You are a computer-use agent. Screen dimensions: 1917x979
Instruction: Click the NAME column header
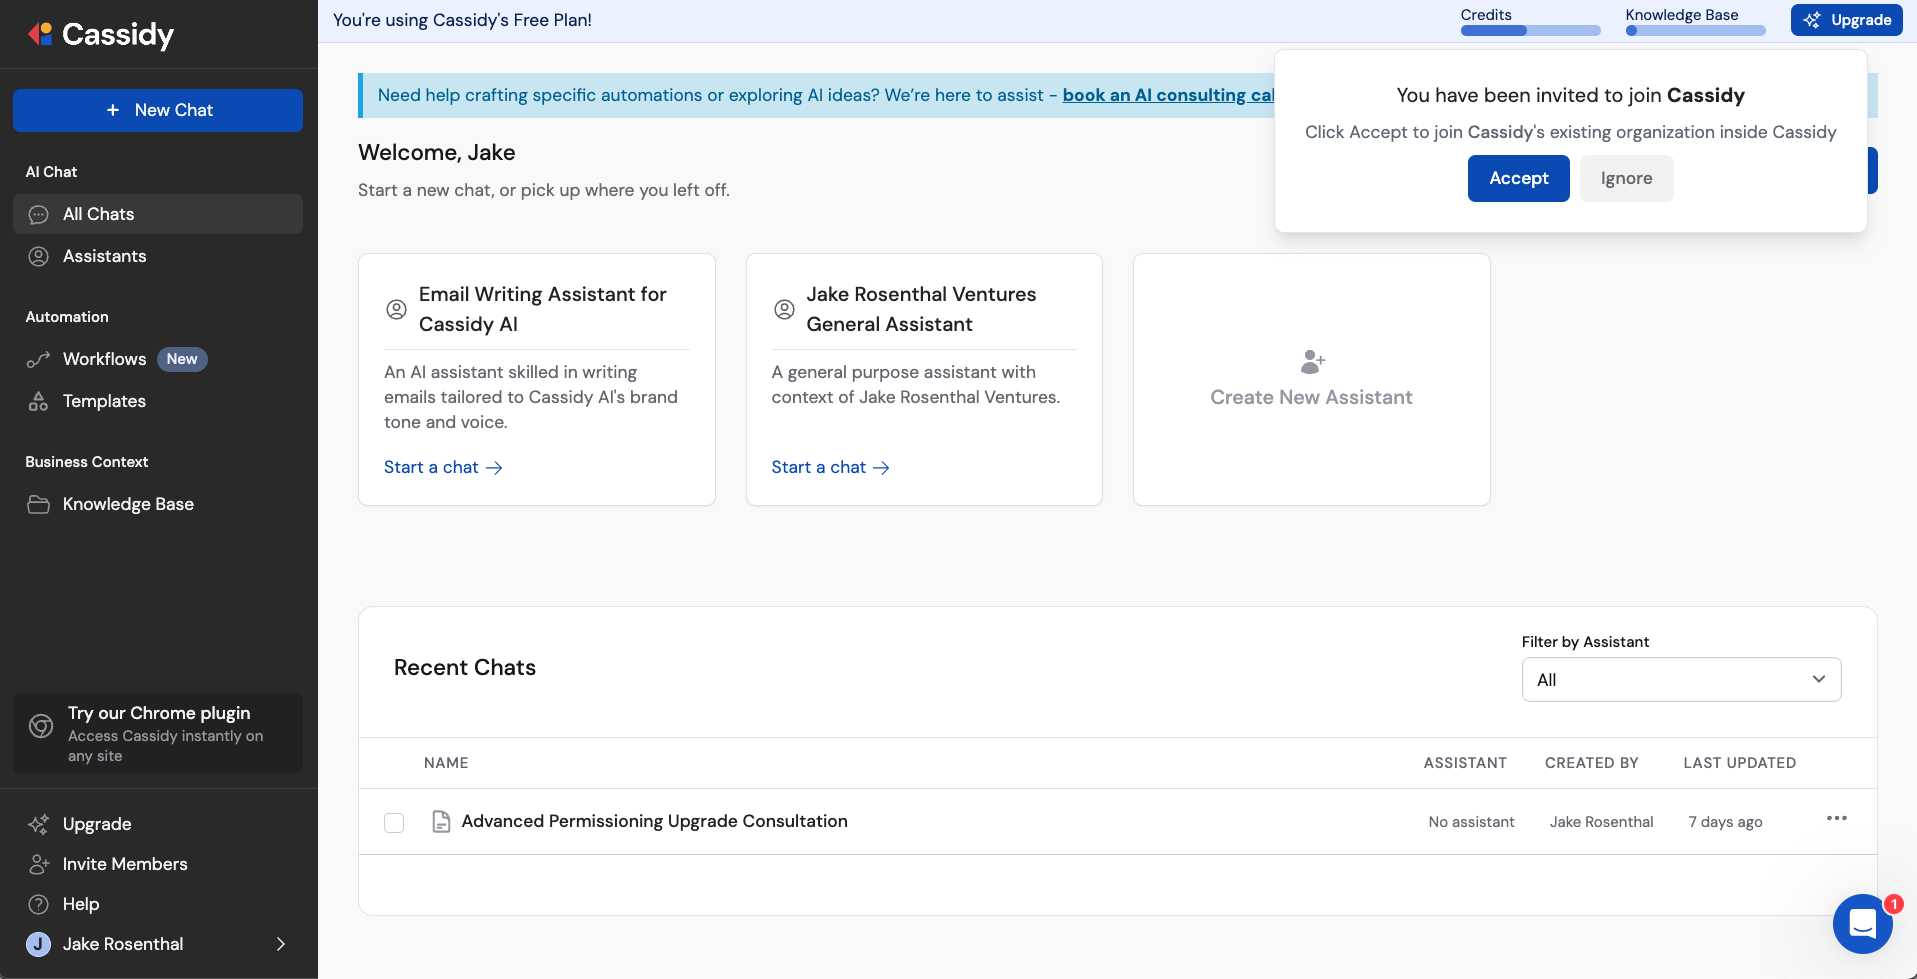coord(446,763)
